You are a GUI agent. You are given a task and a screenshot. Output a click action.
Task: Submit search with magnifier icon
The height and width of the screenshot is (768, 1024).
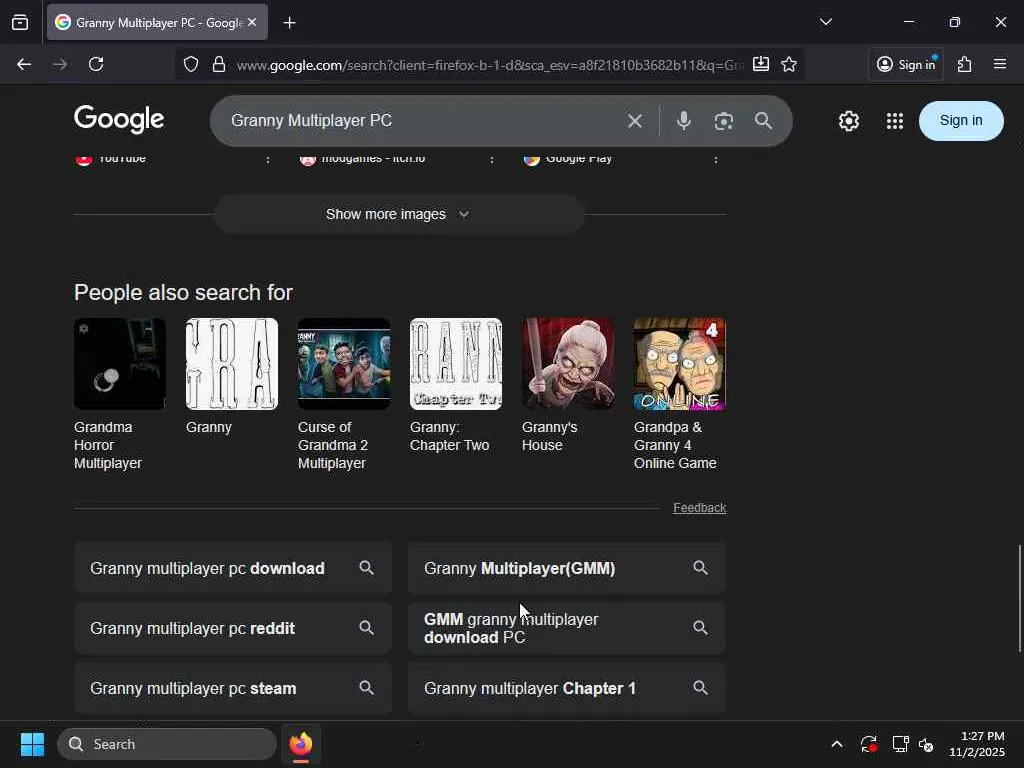click(x=763, y=121)
